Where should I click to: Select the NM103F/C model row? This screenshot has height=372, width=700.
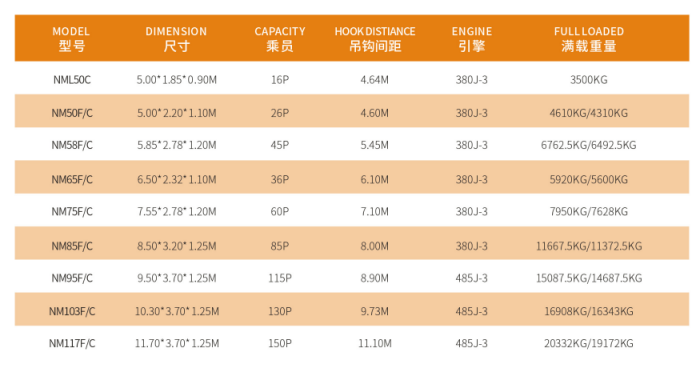tap(352, 309)
